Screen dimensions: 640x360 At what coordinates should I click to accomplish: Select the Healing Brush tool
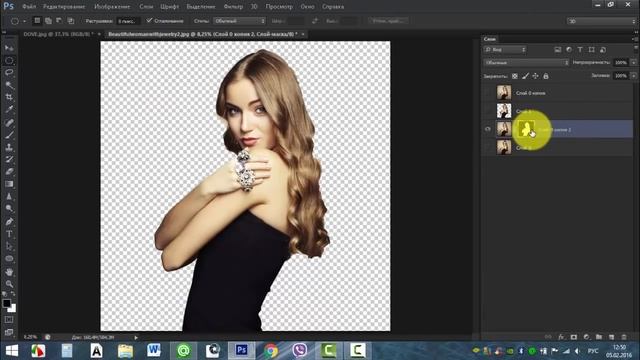tap(9, 122)
